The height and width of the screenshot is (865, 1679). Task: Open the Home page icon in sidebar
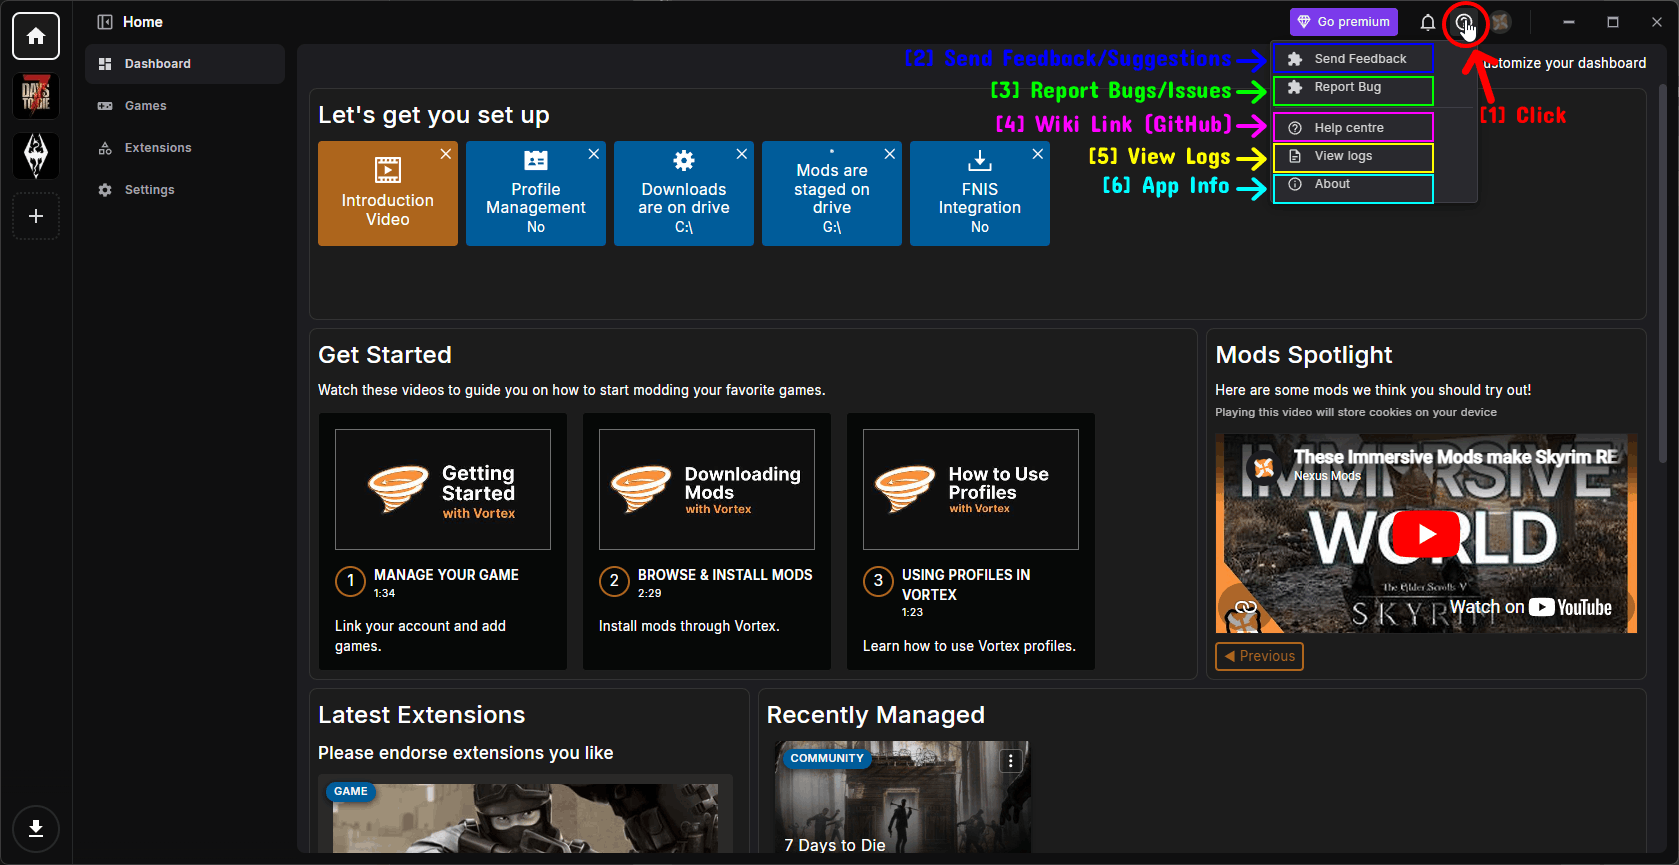click(x=36, y=36)
